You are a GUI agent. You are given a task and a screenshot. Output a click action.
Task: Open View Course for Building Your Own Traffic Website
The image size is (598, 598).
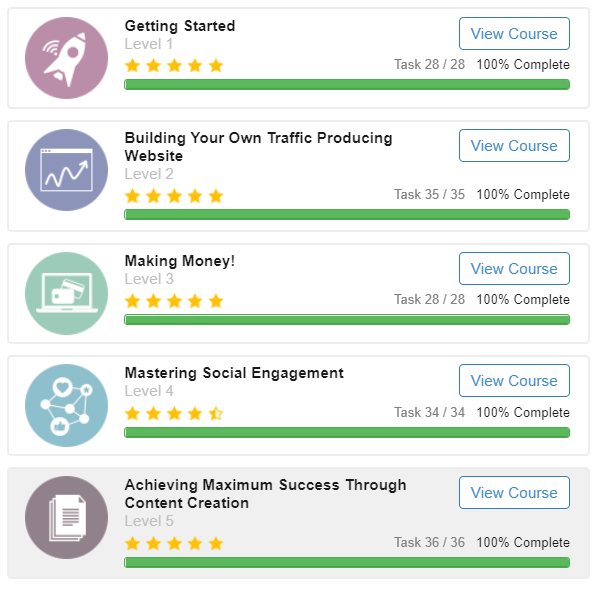(514, 146)
